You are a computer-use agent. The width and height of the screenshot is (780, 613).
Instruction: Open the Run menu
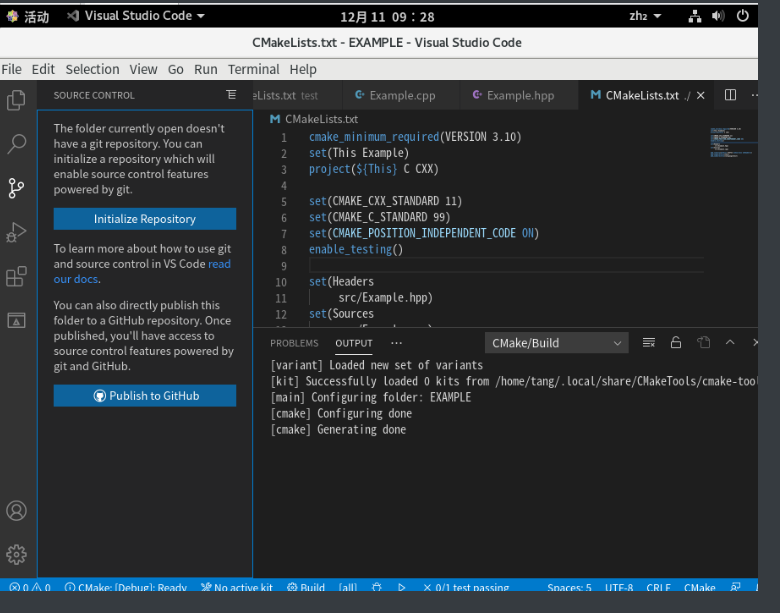(x=205, y=69)
